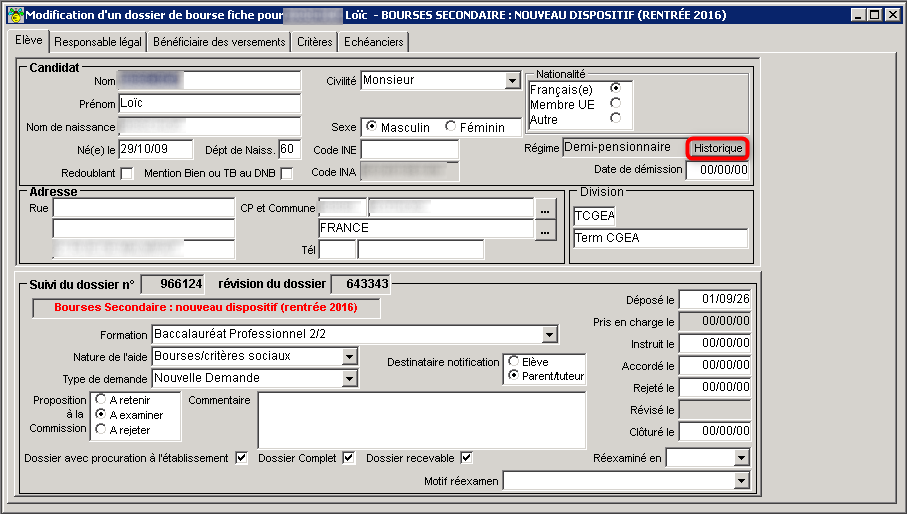
Task: Switch to the Responsable légal tab
Action: click(x=98, y=42)
